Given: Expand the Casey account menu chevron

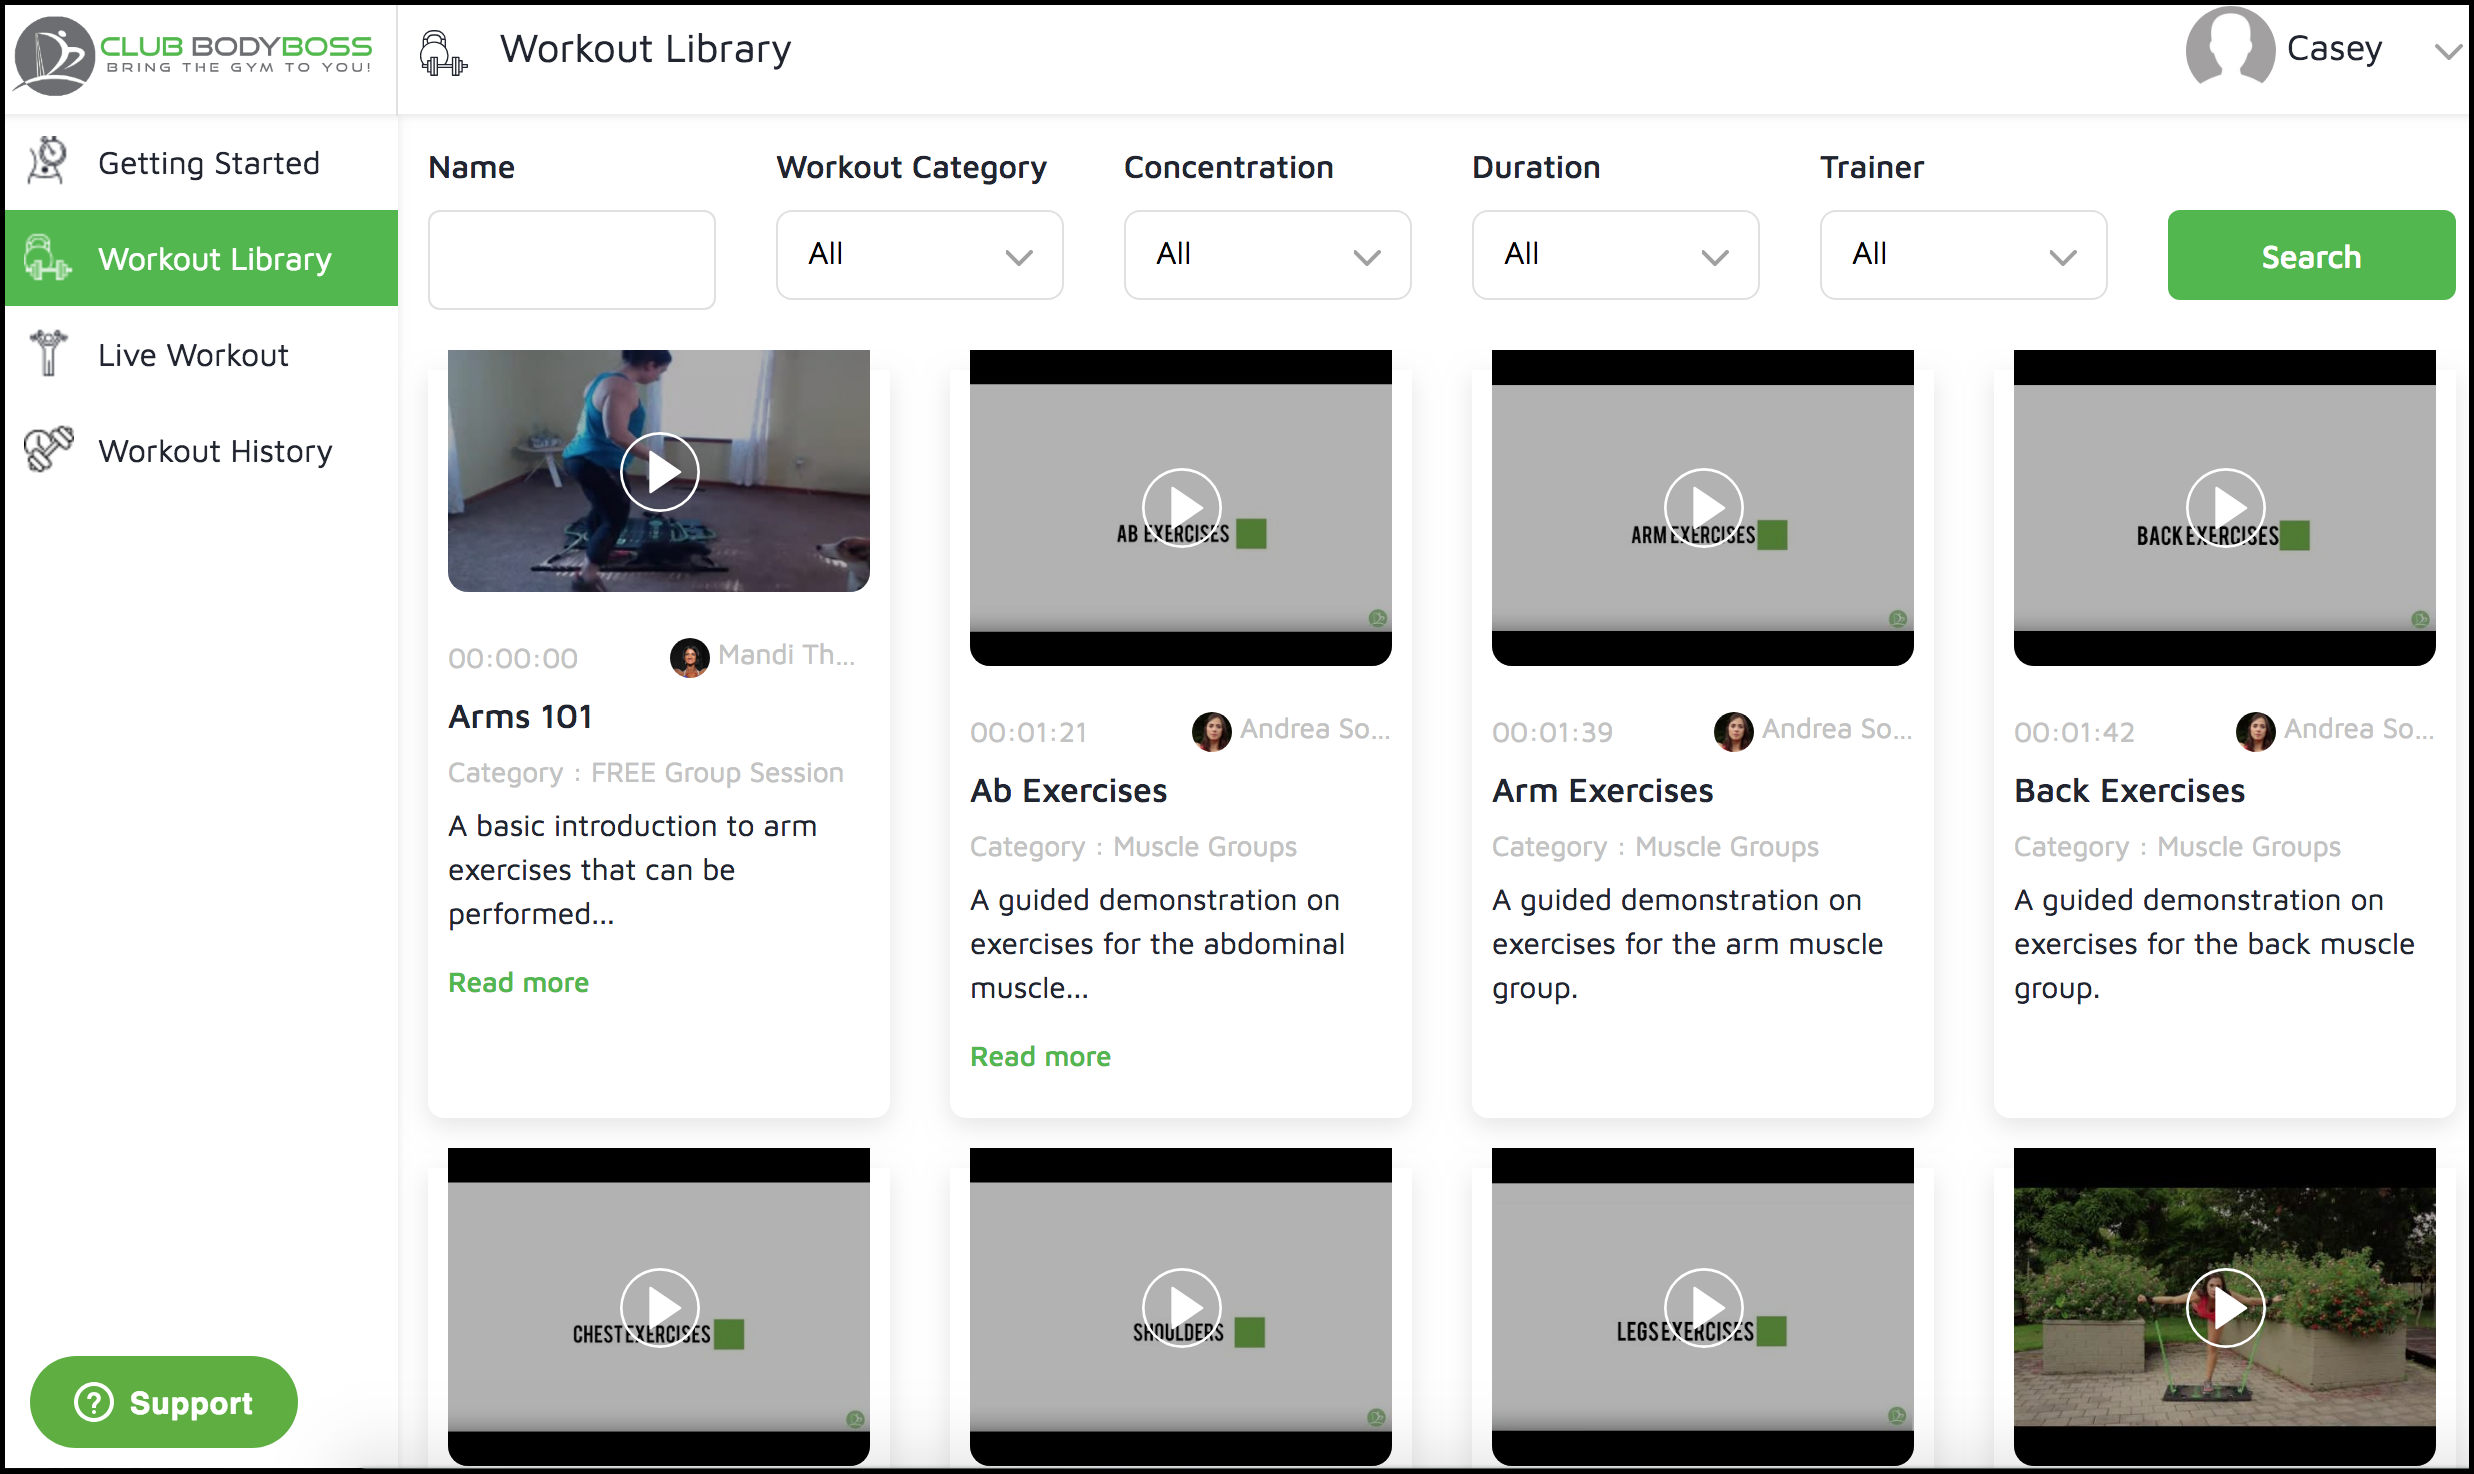Looking at the screenshot, I should coord(2447,51).
